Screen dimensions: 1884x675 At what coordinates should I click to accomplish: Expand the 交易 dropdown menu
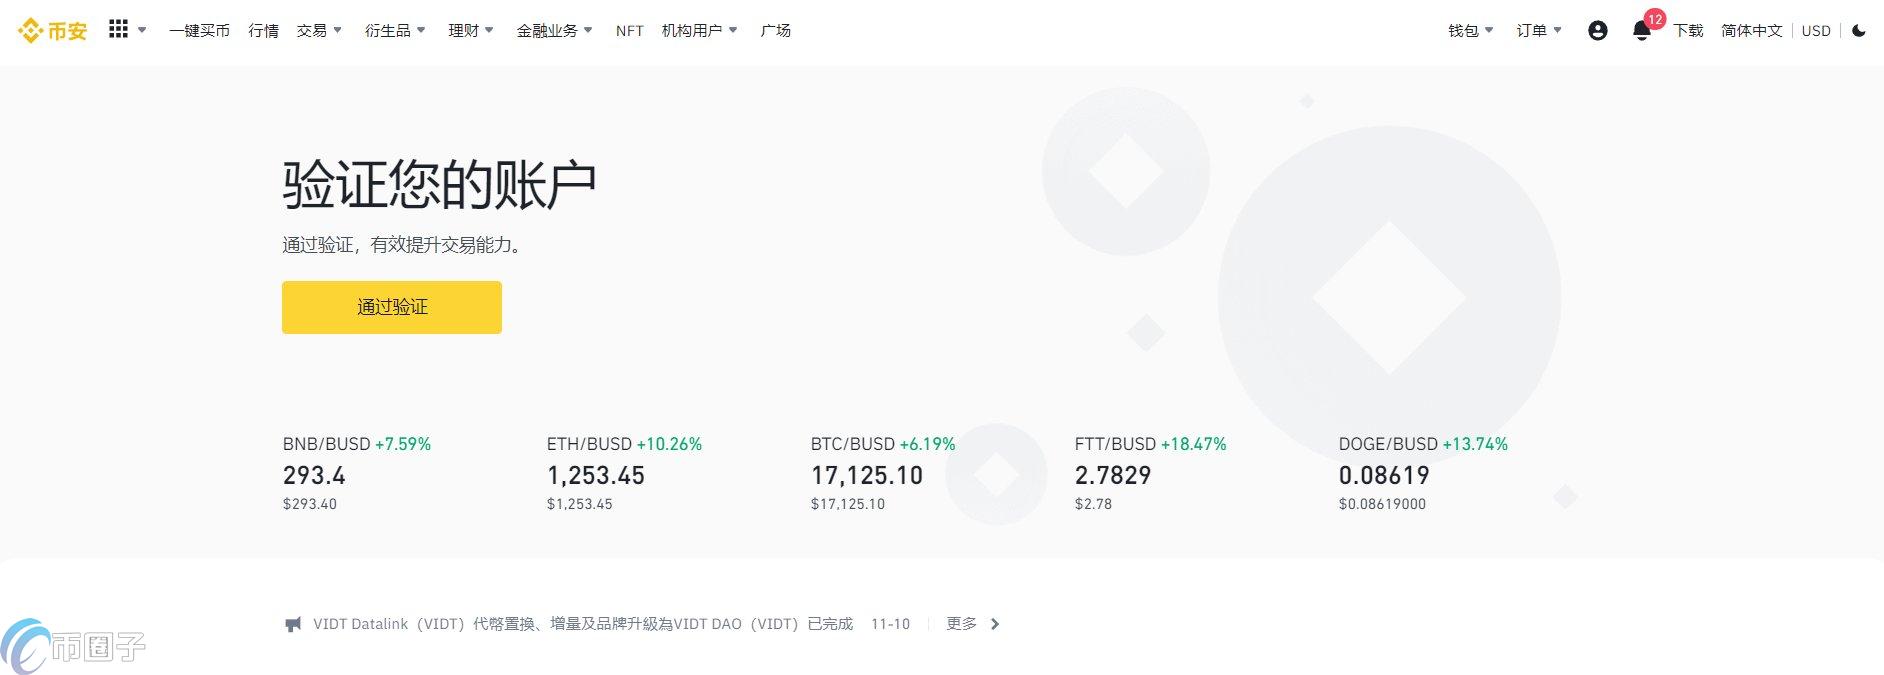[319, 31]
